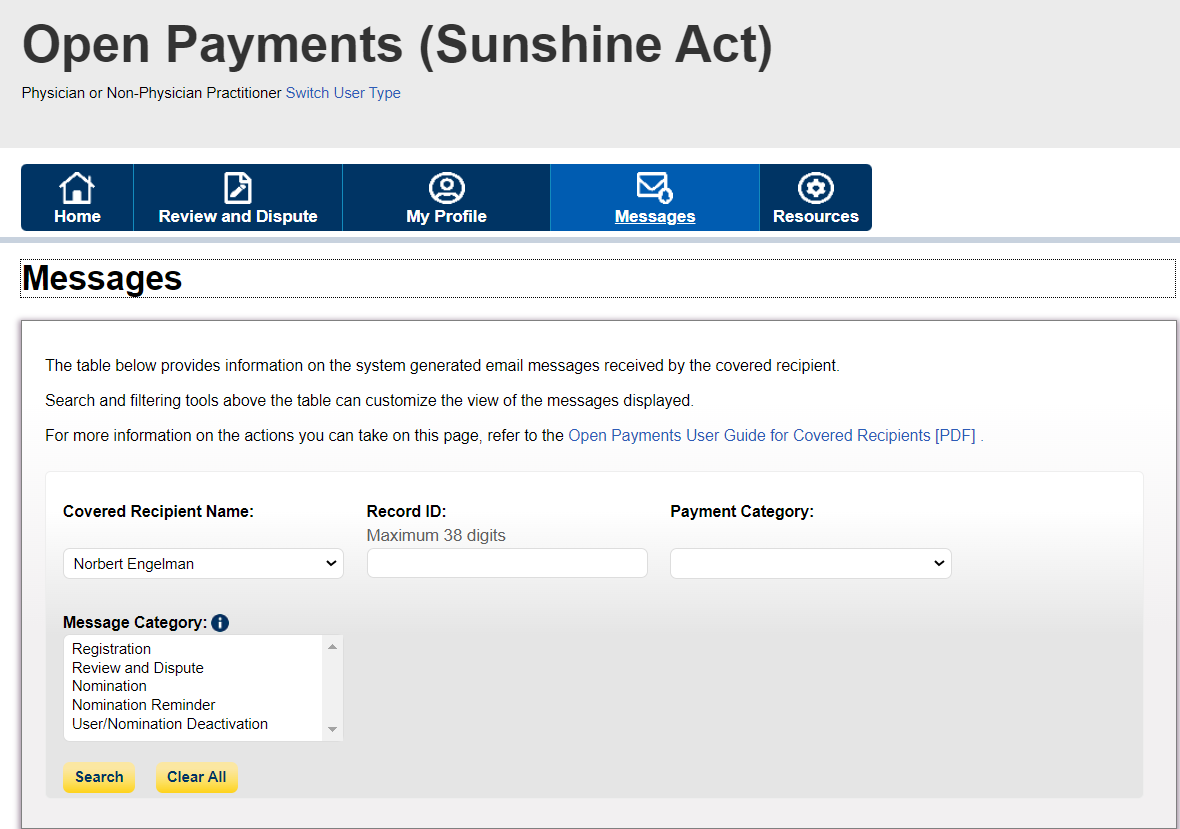Image resolution: width=1180 pixels, height=829 pixels.
Task: Expand the Payment Category dropdown
Action: pyautogui.click(x=810, y=564)
